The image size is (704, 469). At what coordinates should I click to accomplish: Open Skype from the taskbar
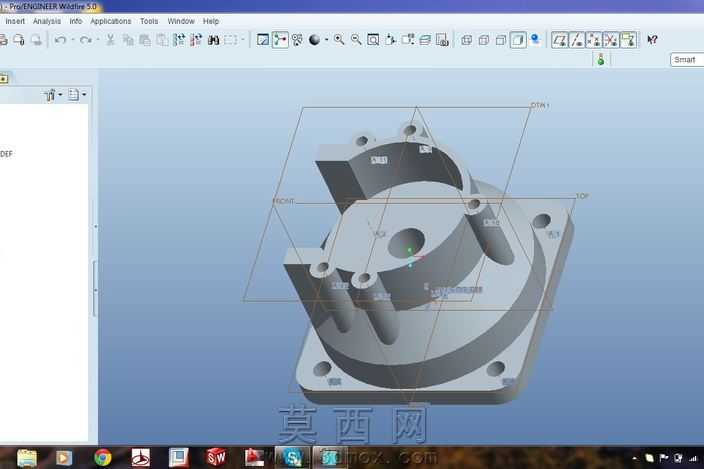point(293,458)
